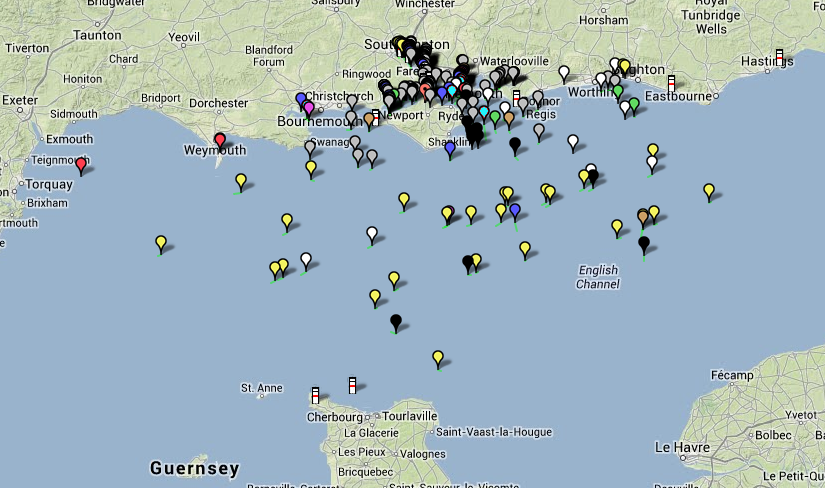Select the gray marker below Bognor Regis
The image size is (825, 488).
[x=539, y=132]
